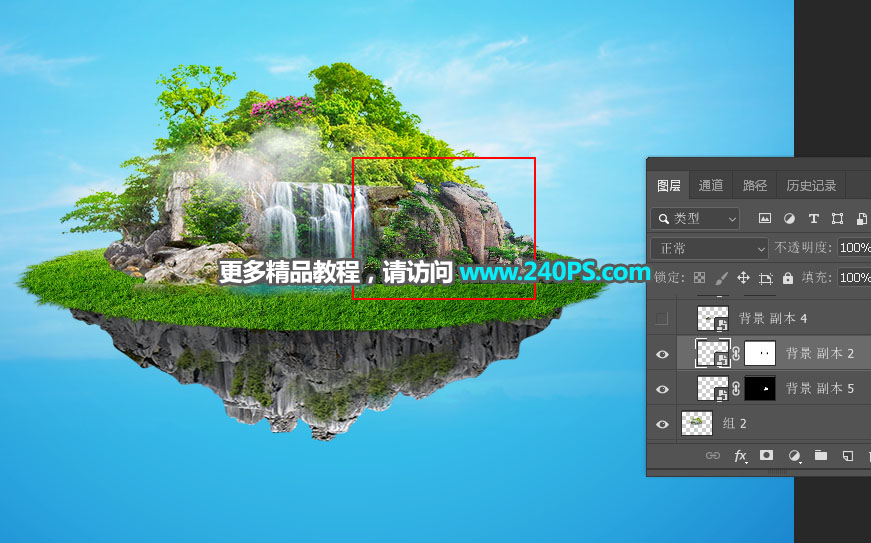The height and width of the screenshot is (543, 871).
Task: Select white layer mask of 背景 副本 2
Action: click(760, 354)
